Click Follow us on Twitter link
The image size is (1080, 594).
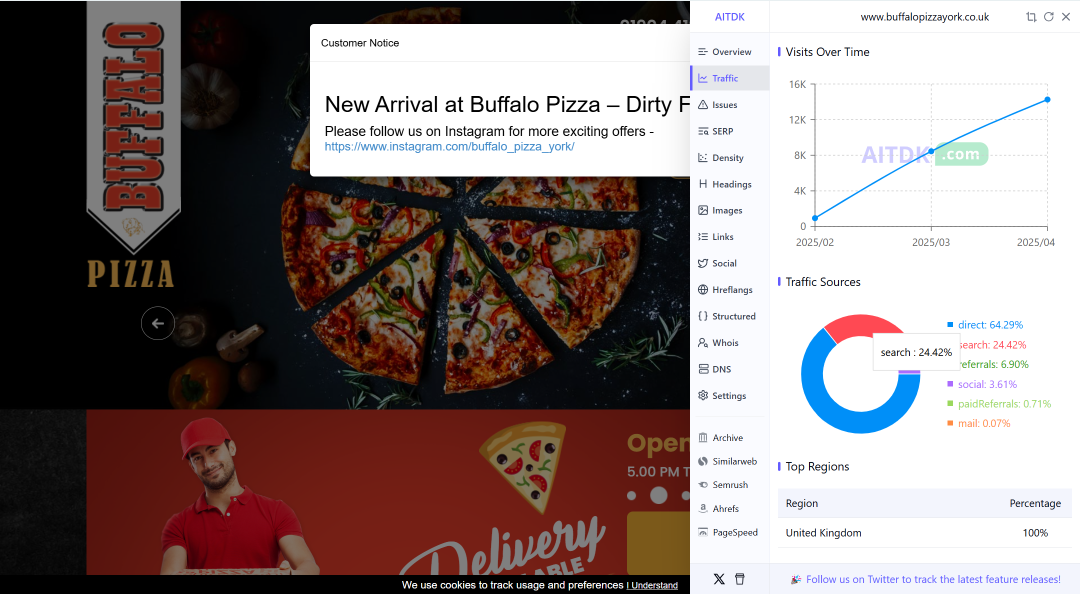(x=933, y=580)
